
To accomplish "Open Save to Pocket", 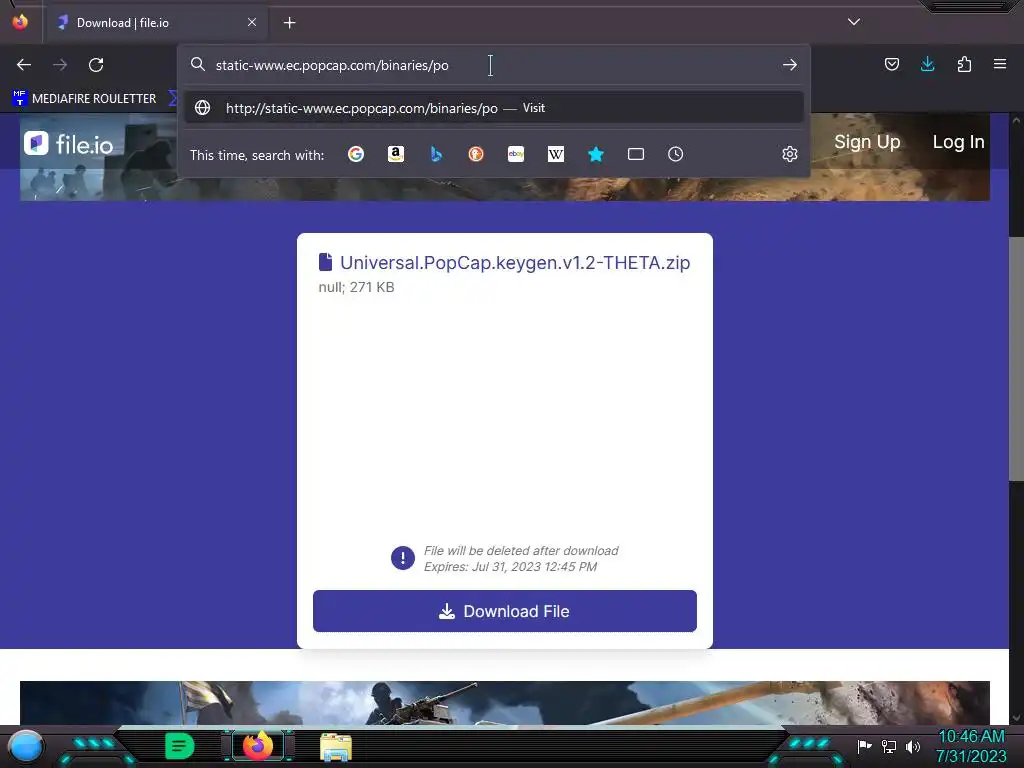I will tap(891, 64).
